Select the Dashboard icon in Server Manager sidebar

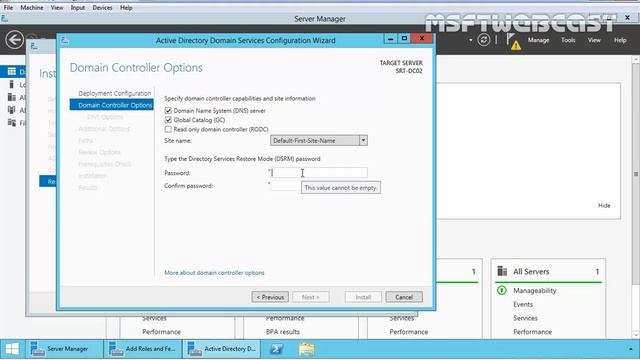(11, 72)
